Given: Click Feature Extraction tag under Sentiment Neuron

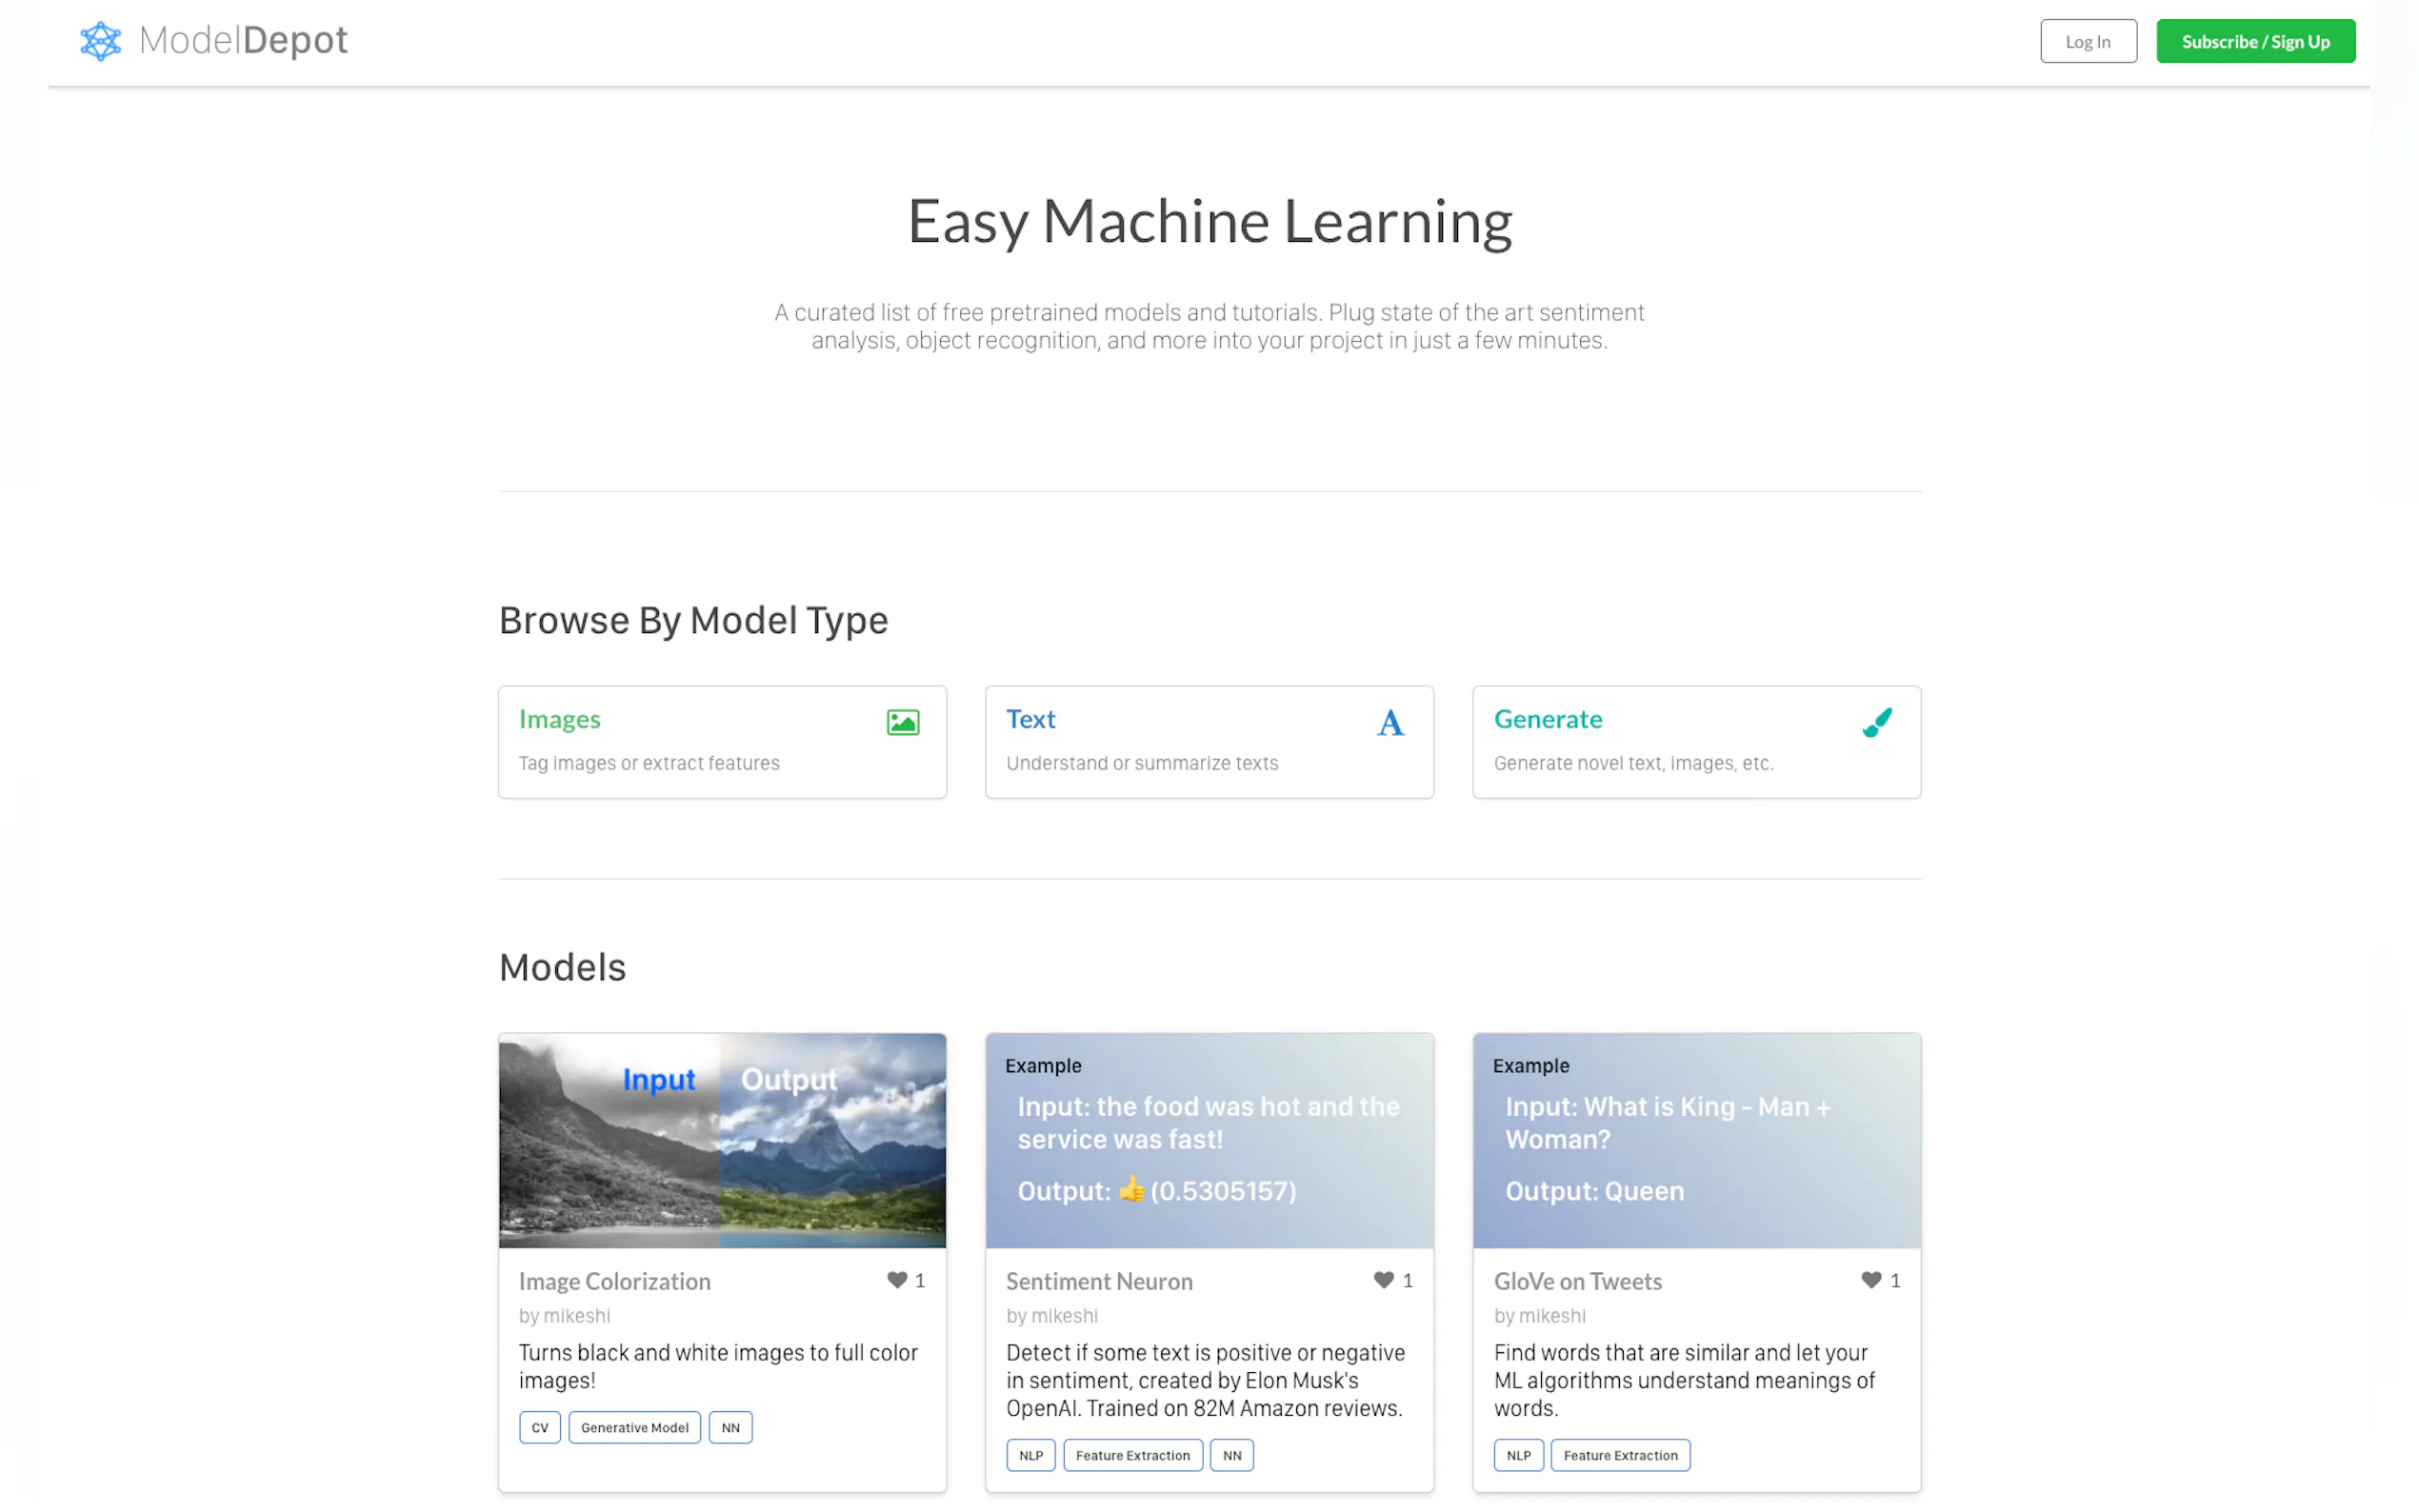Looking at the screenshot, I should tap(1132, 1455).
